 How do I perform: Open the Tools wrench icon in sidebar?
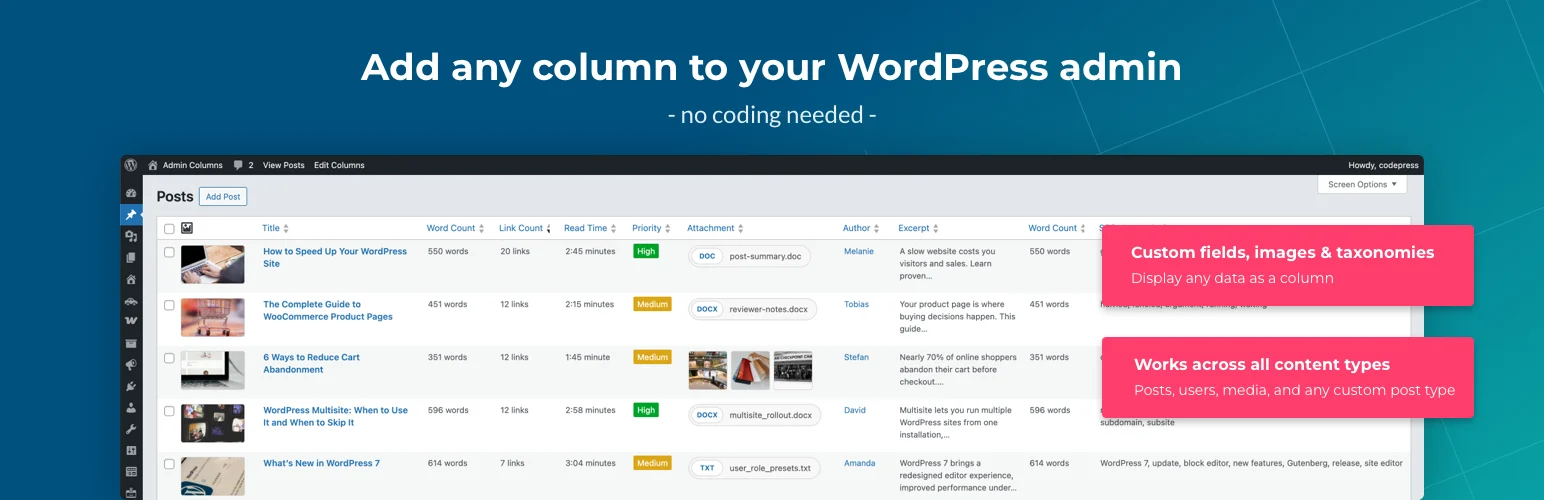131,429
